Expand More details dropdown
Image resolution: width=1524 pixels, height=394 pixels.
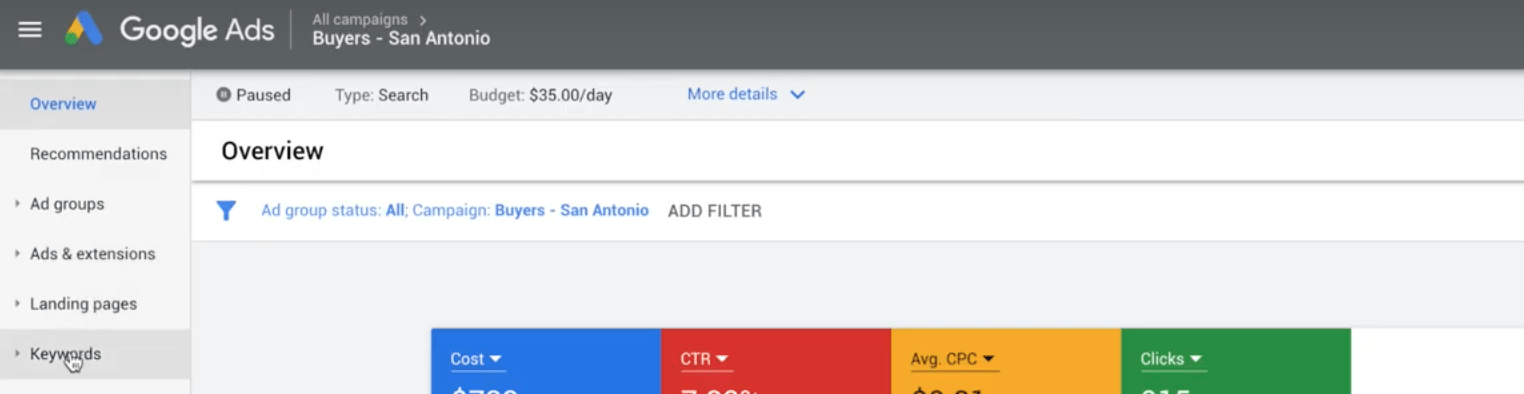coord(746,94)
